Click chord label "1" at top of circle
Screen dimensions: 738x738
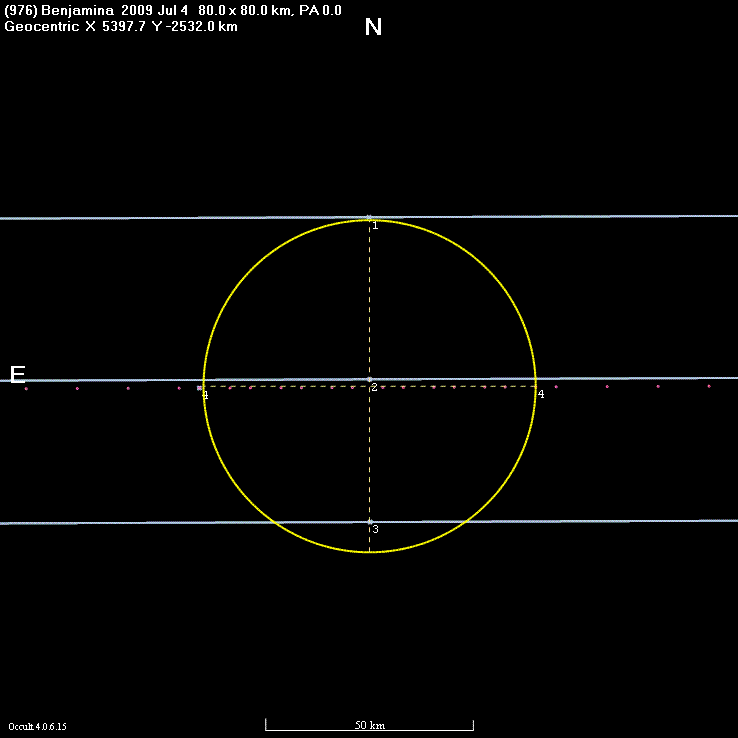375,226
